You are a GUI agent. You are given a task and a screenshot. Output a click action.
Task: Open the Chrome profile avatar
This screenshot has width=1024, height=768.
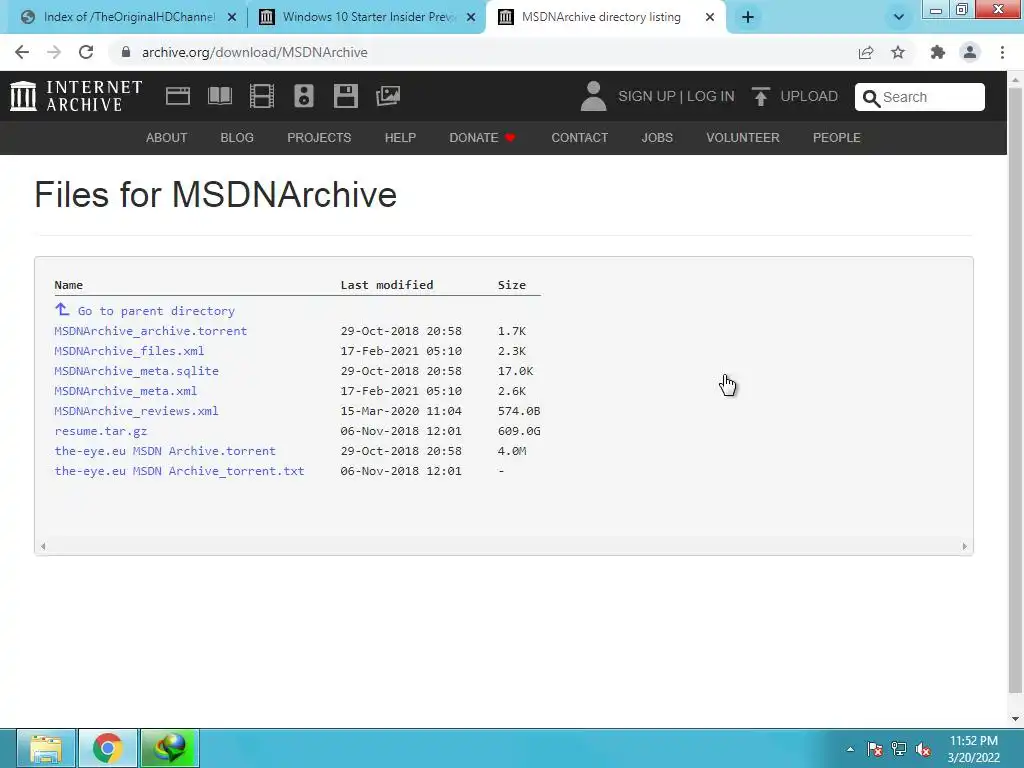[x=970, y=52]
